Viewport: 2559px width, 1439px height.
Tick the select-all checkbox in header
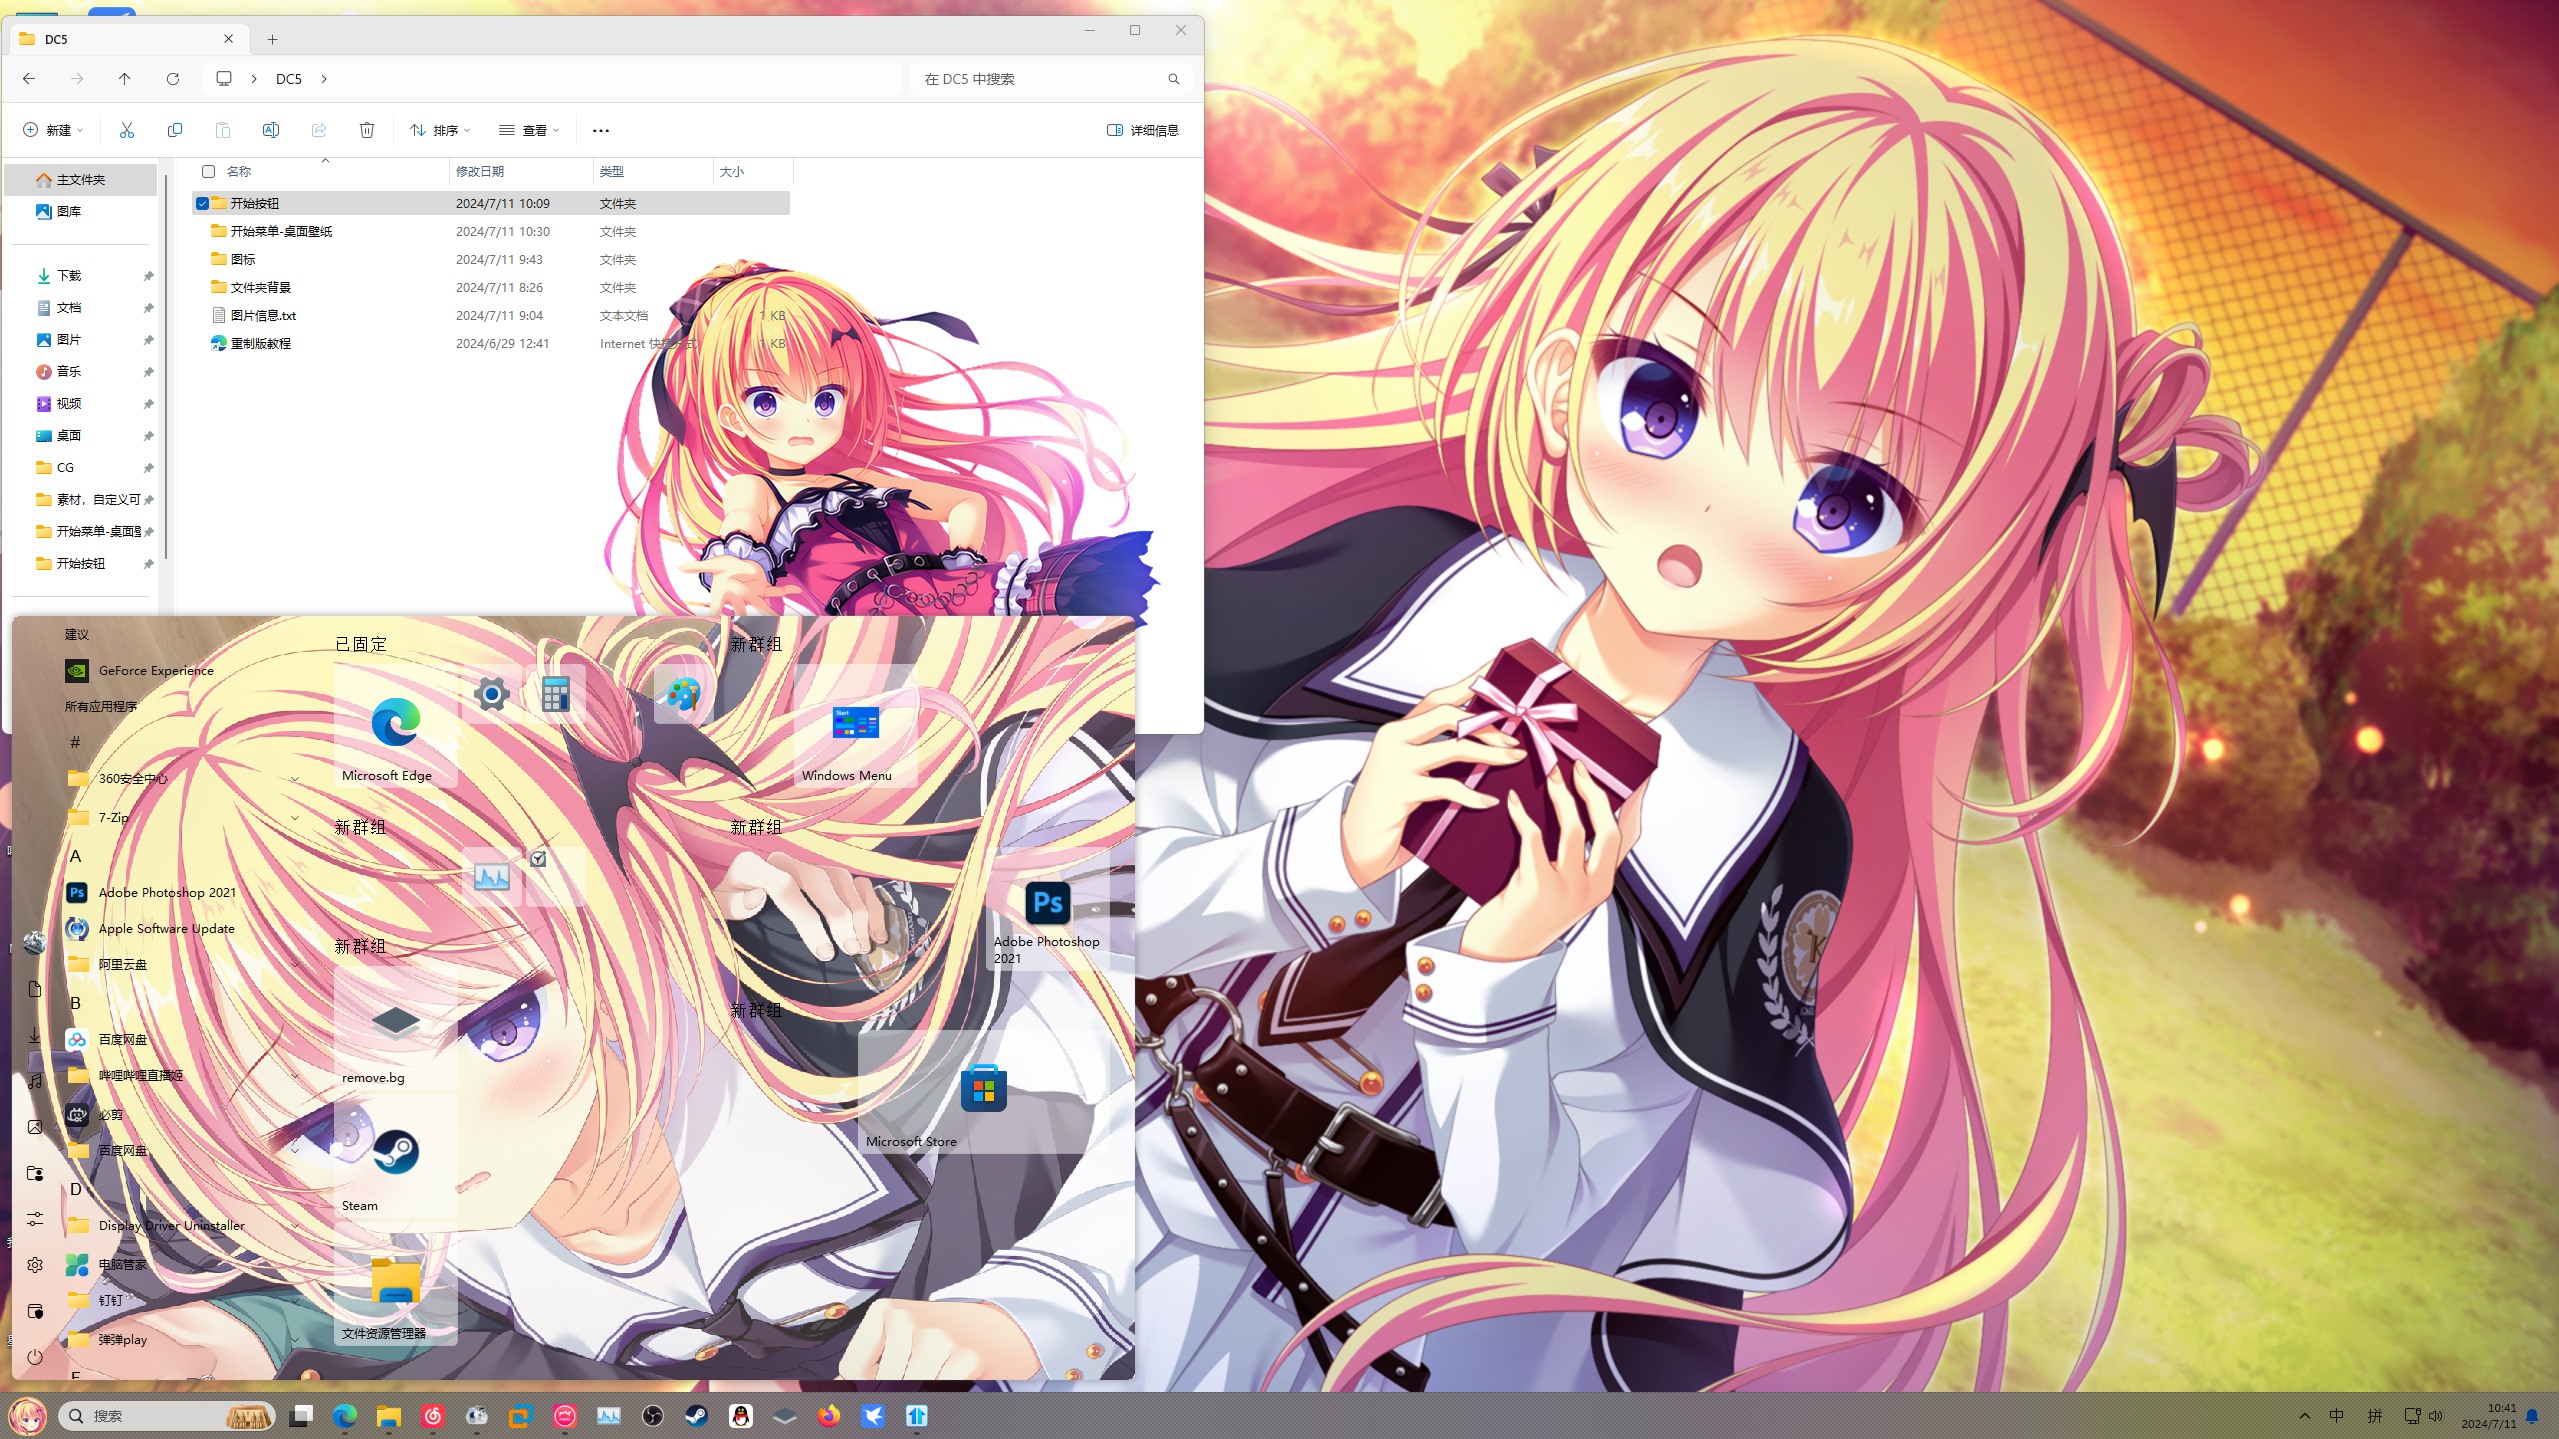pos(209,171)
